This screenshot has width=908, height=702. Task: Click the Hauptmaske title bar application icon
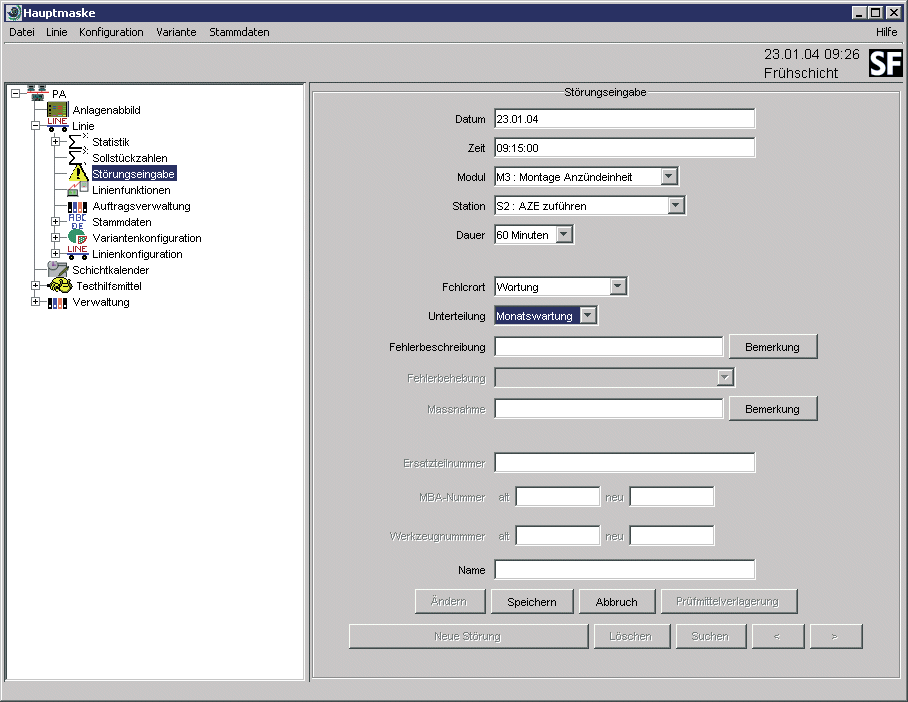pos(13,13)
